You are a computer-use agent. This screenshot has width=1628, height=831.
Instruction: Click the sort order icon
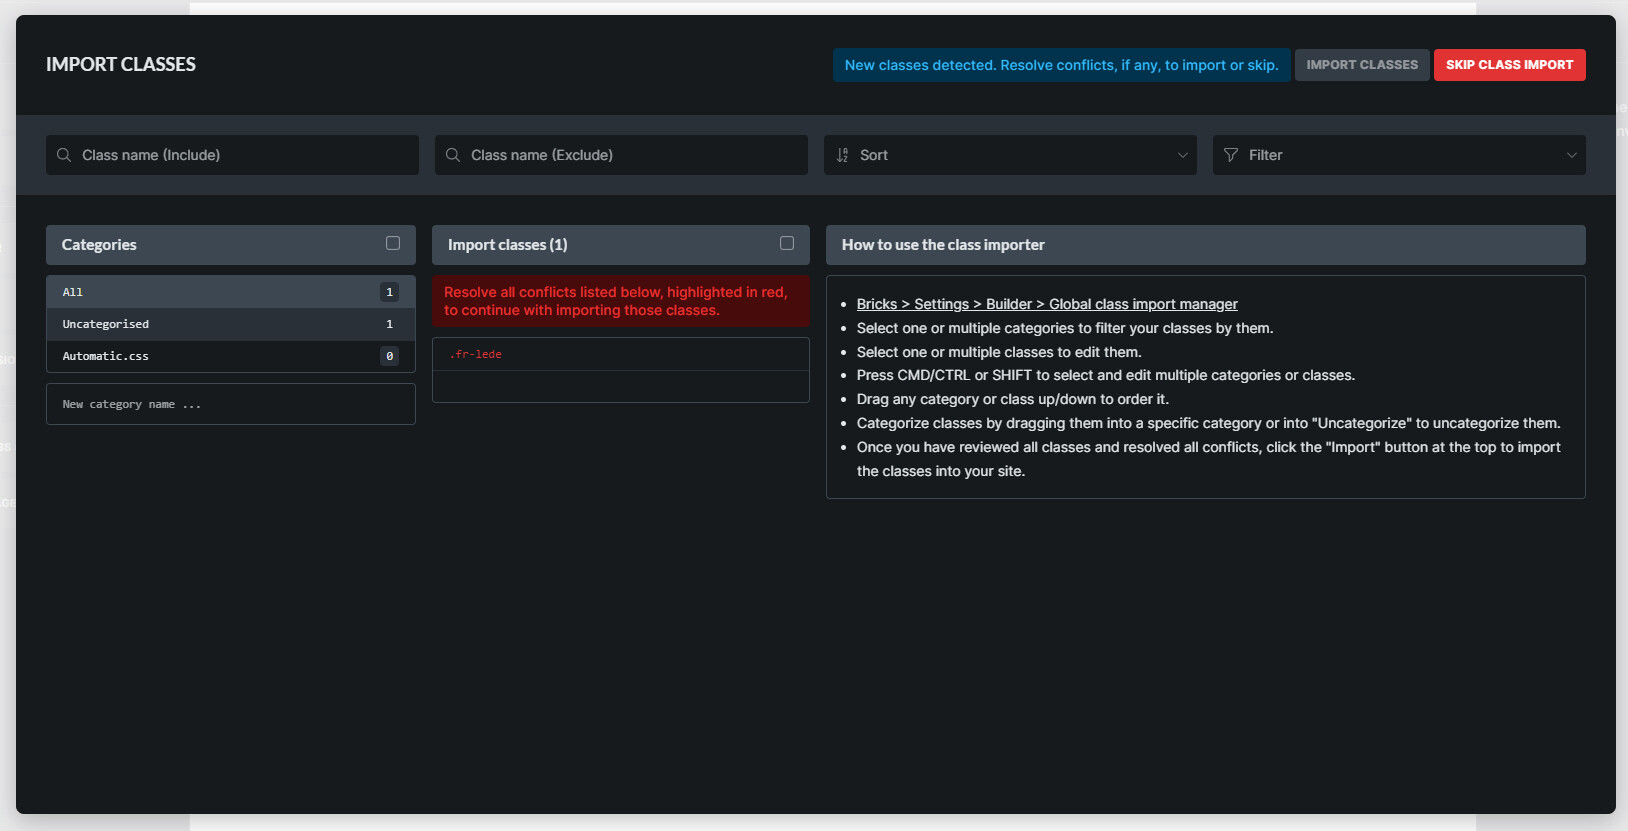pyautogui.click(x=842, y=155)
